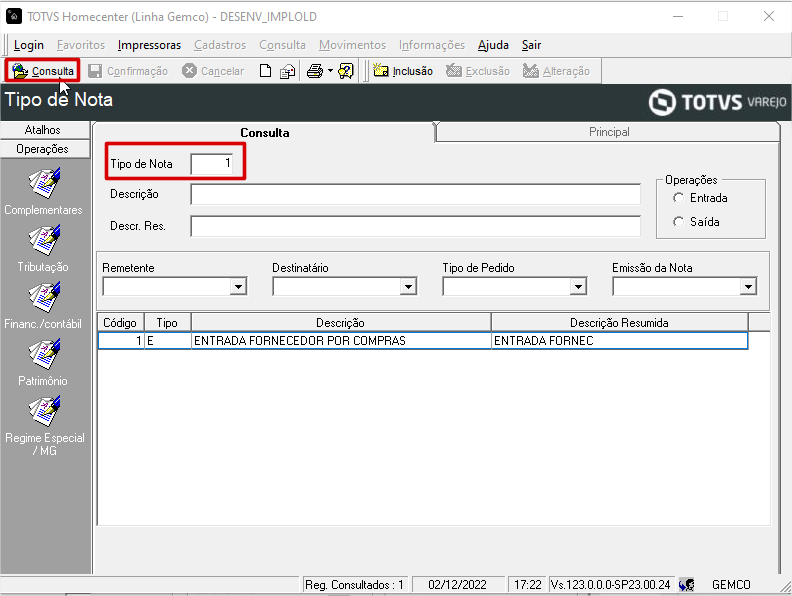Click the Alteração toolbar button

(x=556, y=71)
